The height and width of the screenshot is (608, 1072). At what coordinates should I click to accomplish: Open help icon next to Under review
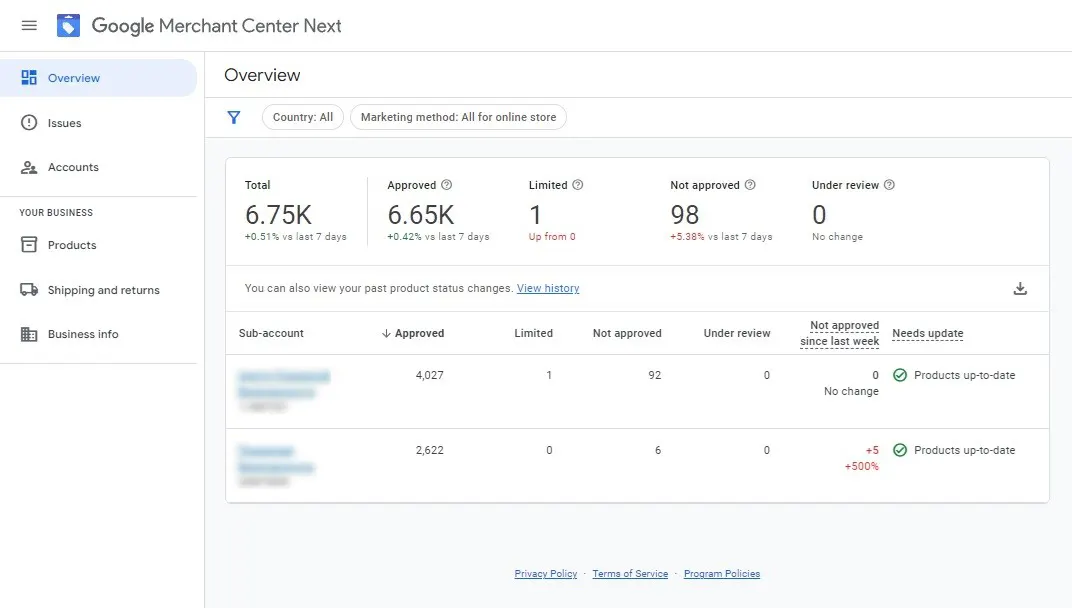889,185
